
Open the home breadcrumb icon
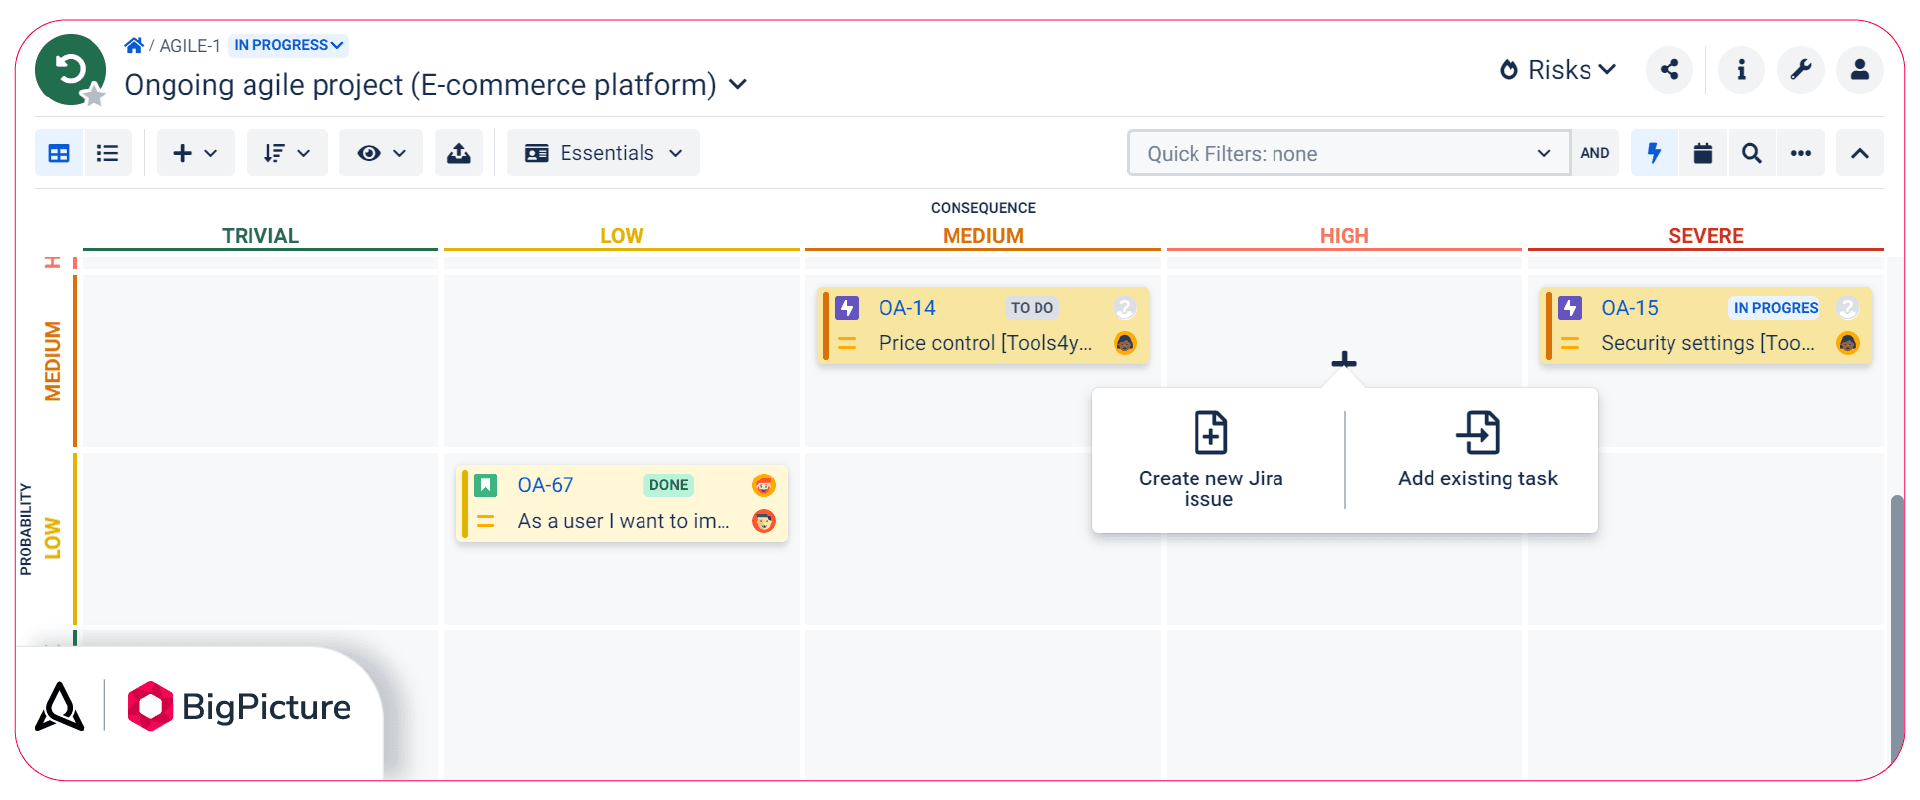tap(133, 45)
